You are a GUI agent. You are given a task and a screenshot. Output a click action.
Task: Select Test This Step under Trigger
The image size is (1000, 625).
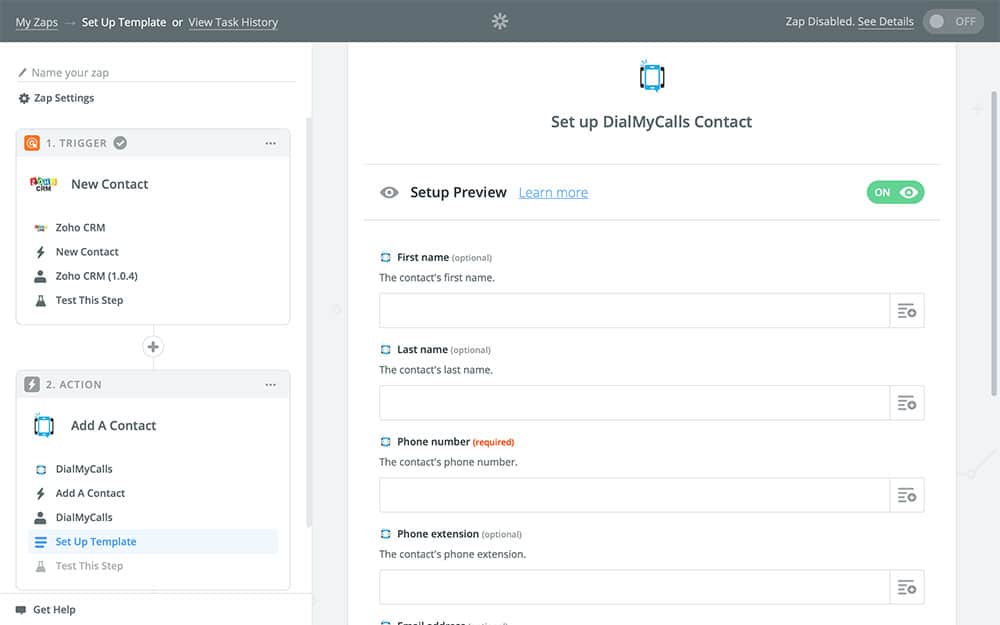89,300
